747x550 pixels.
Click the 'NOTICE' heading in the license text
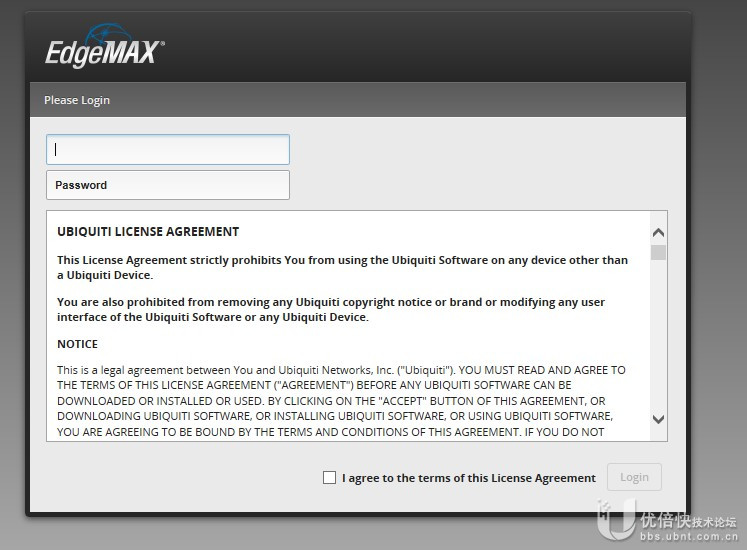77,344
